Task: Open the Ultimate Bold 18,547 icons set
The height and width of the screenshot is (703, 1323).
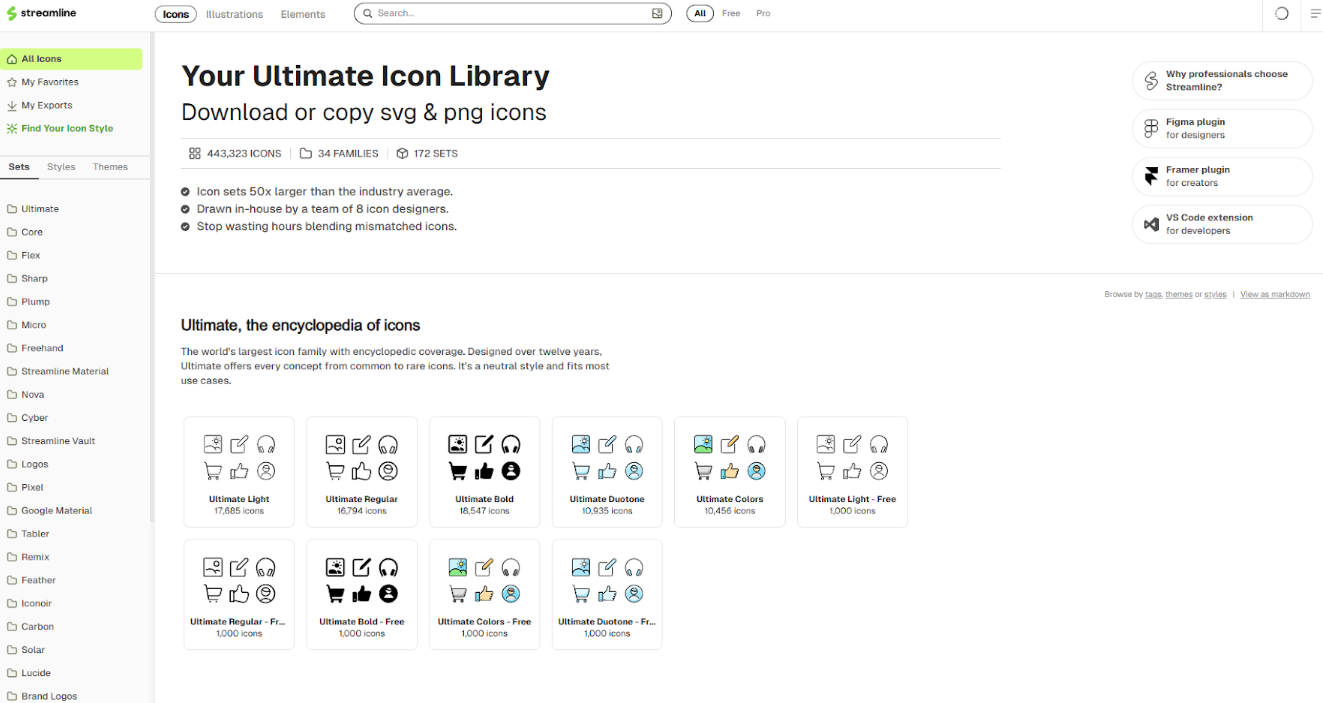Action: coord(484,472)
